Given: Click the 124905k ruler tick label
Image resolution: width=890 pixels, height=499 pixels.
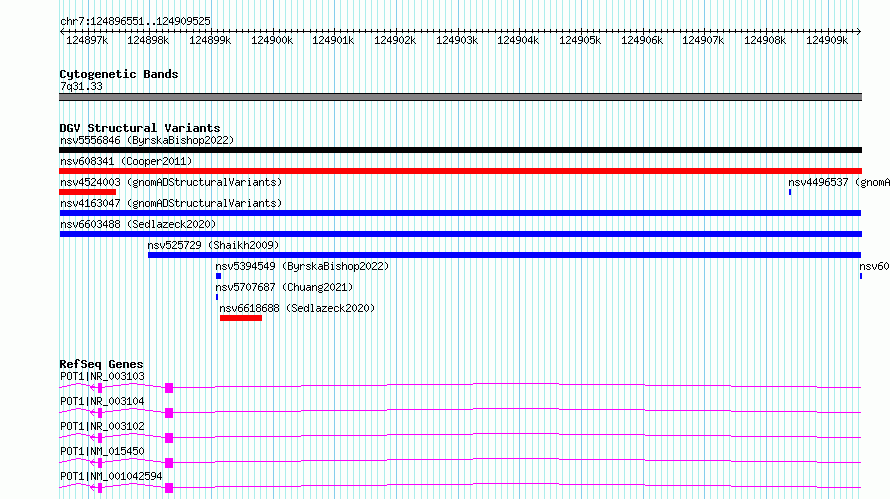Looking at the screenshot, I should pos(580,40).
